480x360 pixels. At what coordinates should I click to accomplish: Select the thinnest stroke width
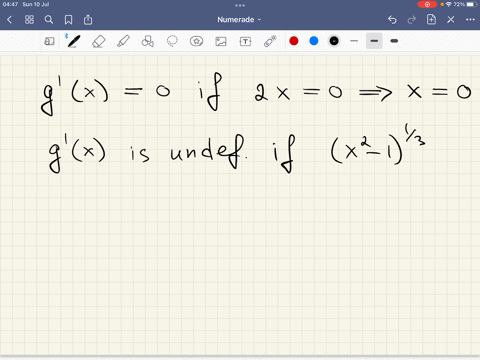(x=354, y=41)
